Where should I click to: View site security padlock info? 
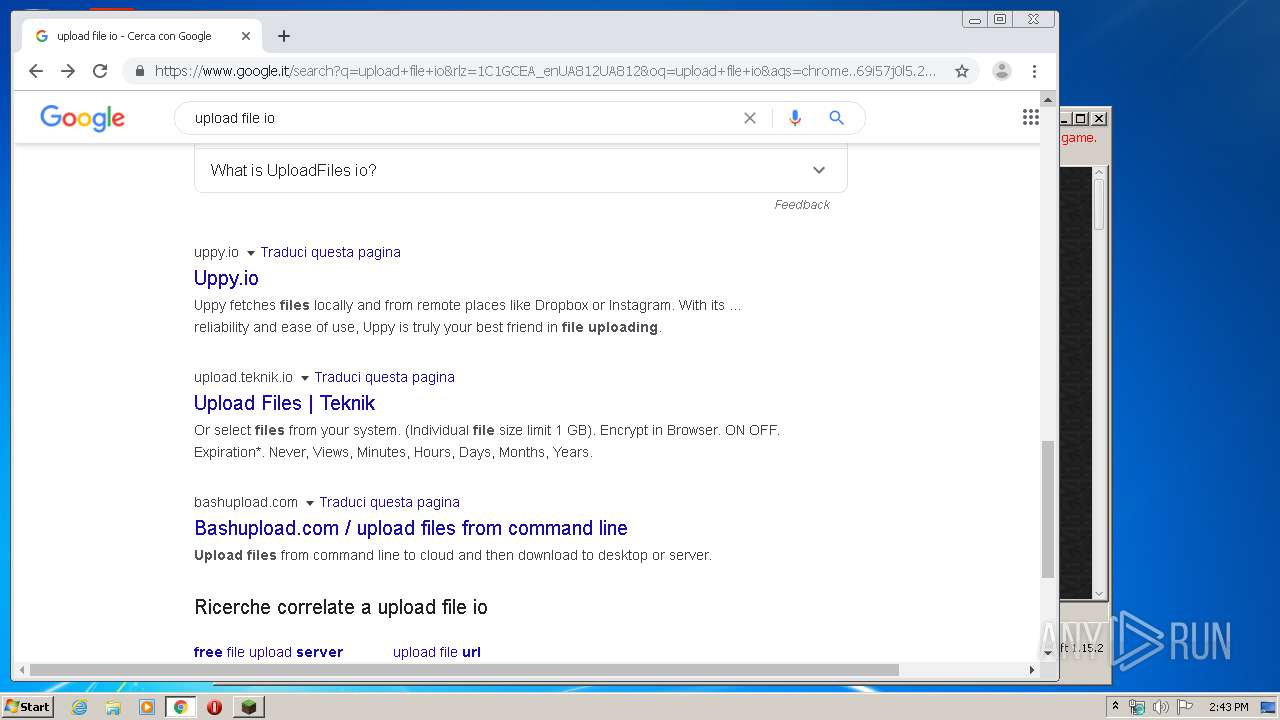click(x=139, y=71)
